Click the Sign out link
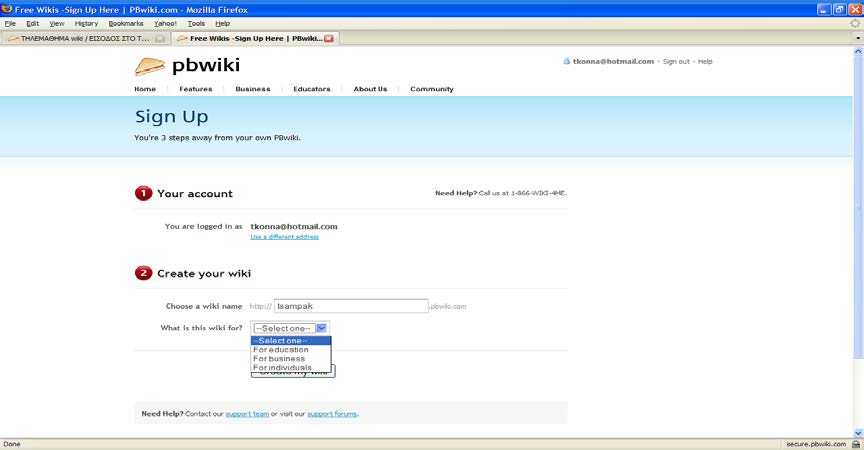This screenshot has height=450, width=864. click(x=676, y=62)
